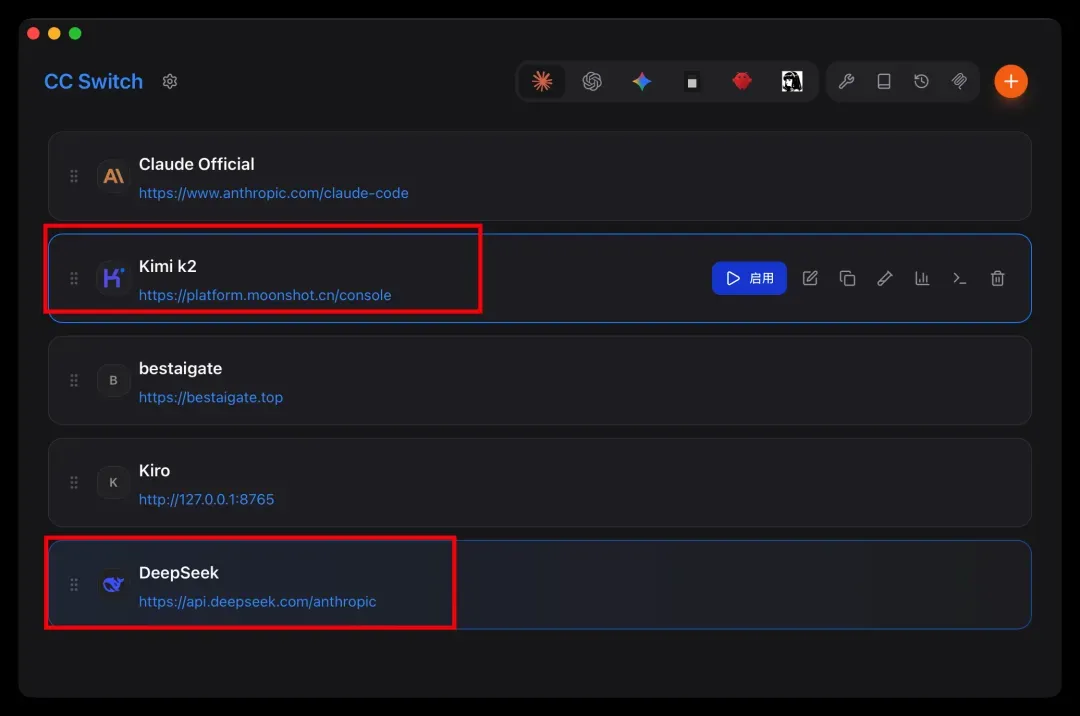
Task: Open the Kiro 127.0.0.1:8765 link
Action: tap(207, 499)
